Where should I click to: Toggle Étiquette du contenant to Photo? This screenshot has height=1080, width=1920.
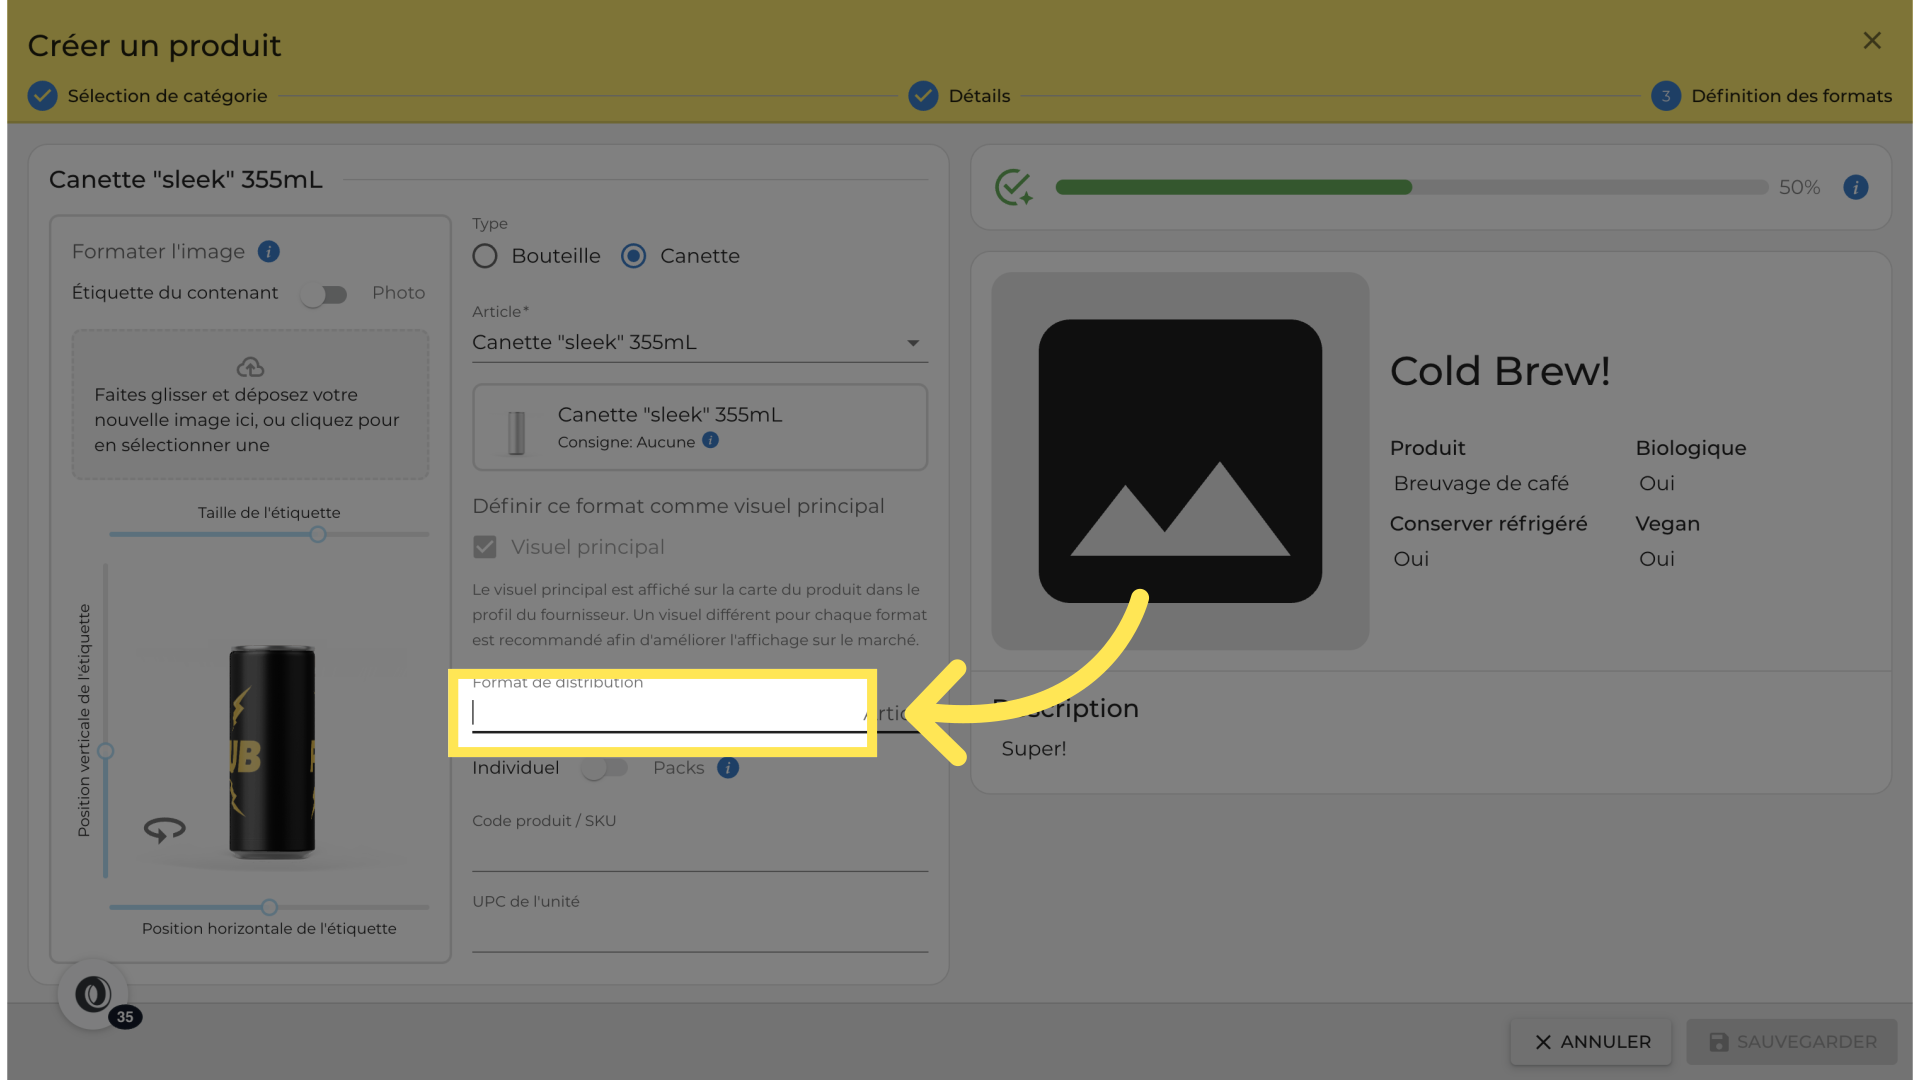click(x=324, y=294)
